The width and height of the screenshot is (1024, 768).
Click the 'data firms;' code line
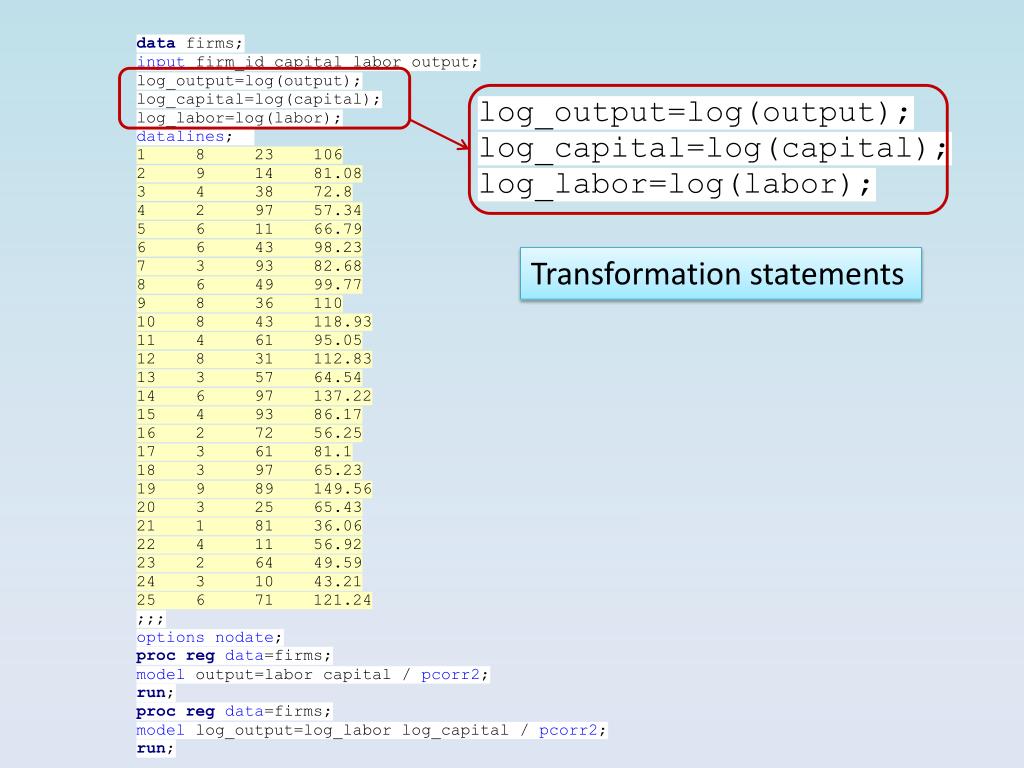189,43
